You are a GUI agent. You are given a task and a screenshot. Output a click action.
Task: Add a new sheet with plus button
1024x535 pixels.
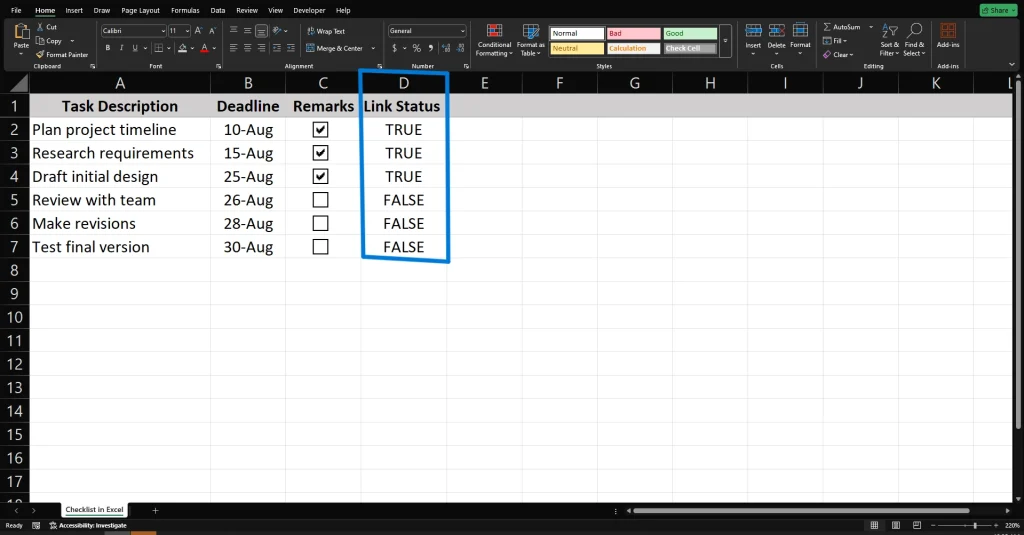click(x=155, y=510)
